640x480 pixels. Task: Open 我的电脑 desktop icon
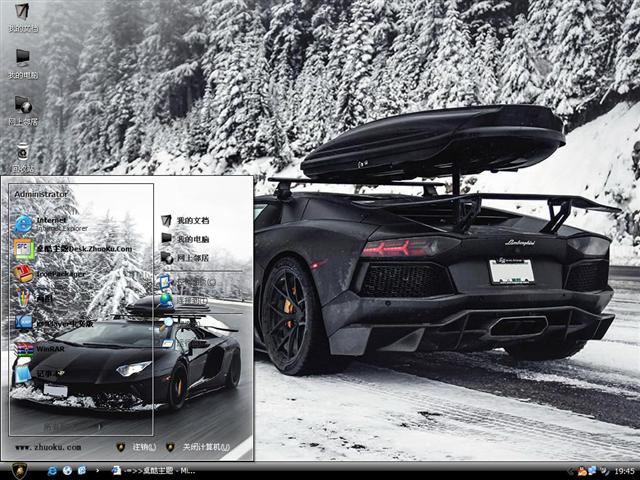pos(23,64)
